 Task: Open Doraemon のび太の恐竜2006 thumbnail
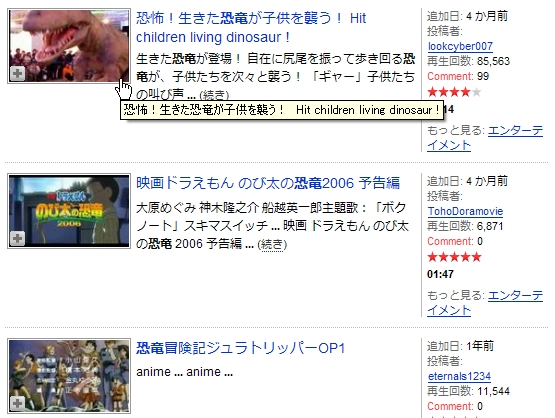coord(69,211)
